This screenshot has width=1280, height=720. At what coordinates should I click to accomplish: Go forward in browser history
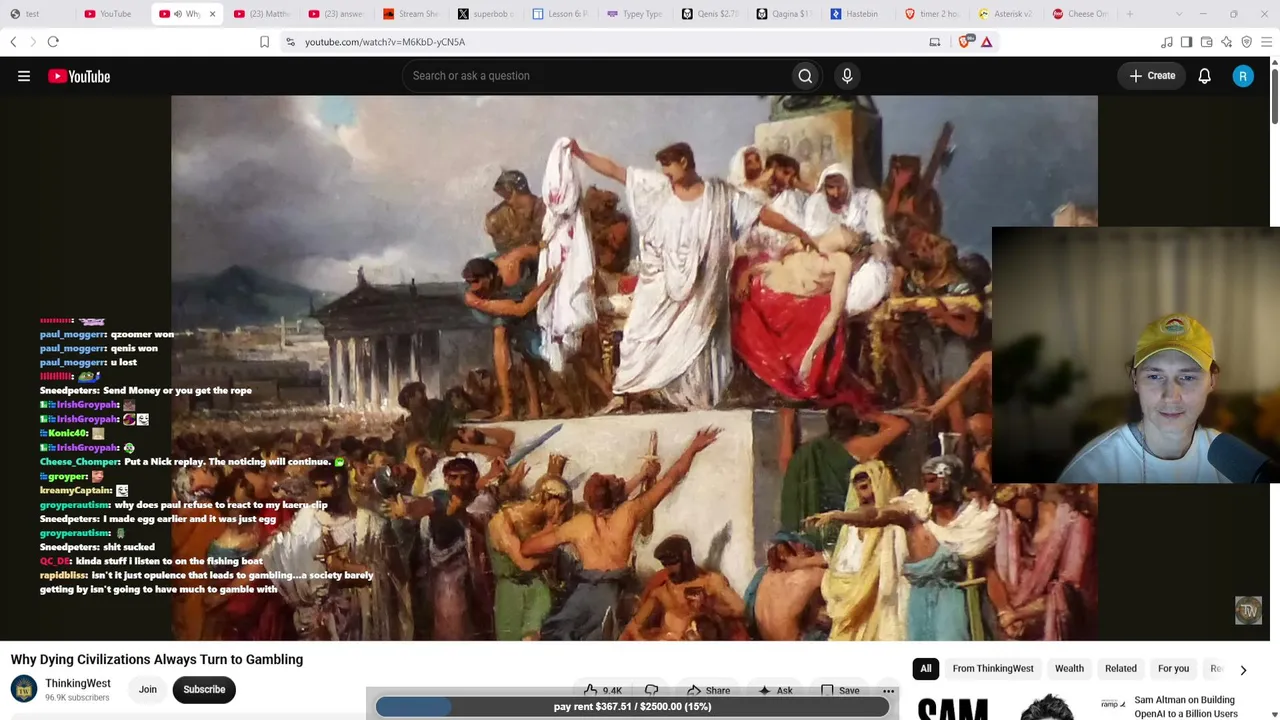pos(33,42)
